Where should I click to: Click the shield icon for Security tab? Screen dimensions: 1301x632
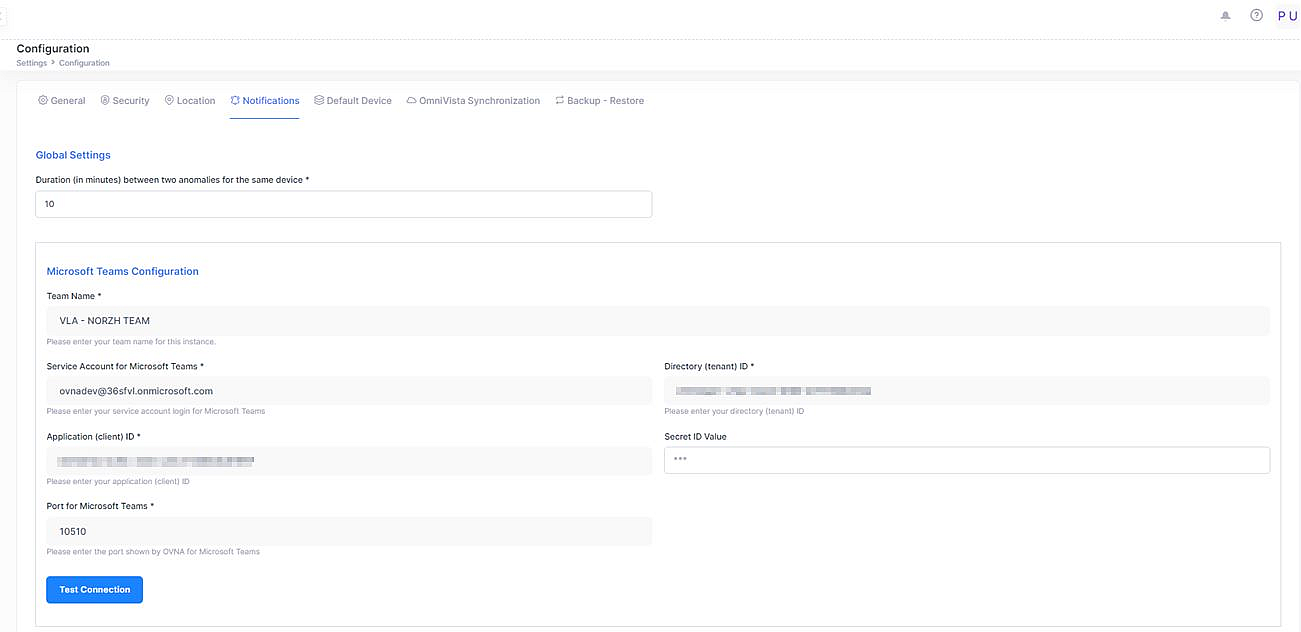click(105, 100)
